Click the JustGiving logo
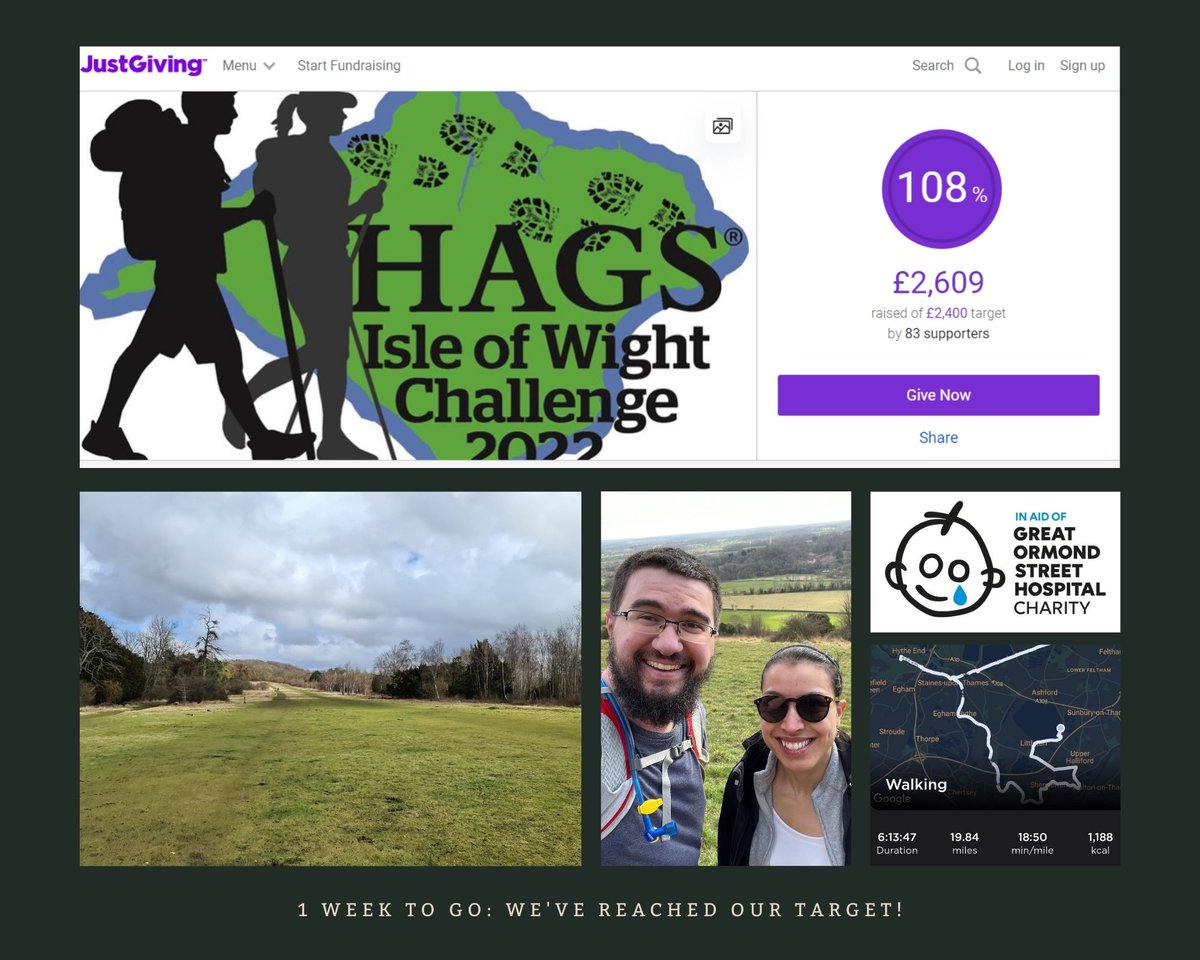 coord(144,65)
